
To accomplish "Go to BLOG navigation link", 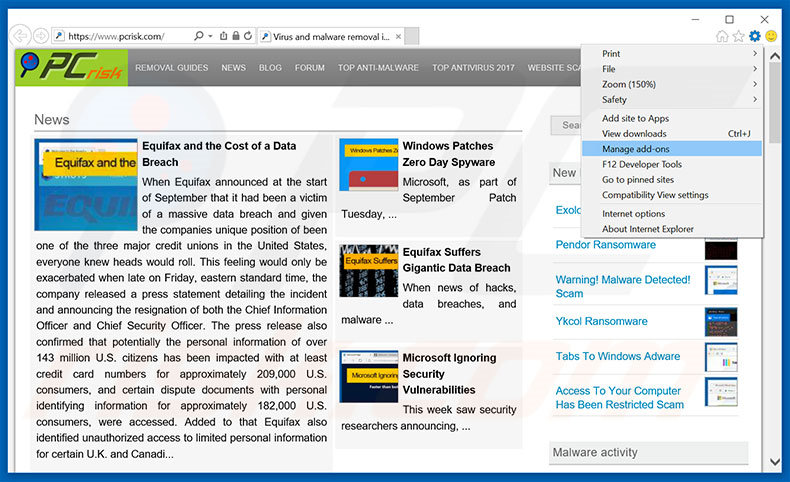I will click(270, 67).
